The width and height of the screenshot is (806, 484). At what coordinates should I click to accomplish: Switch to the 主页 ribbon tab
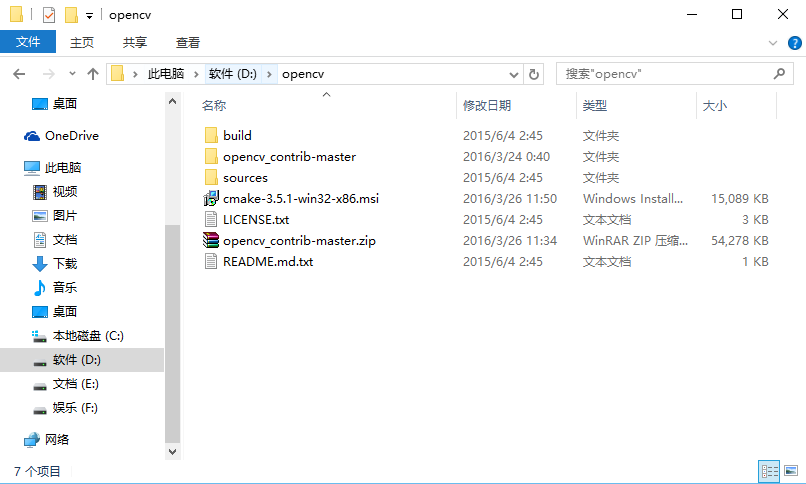point(82,42)
